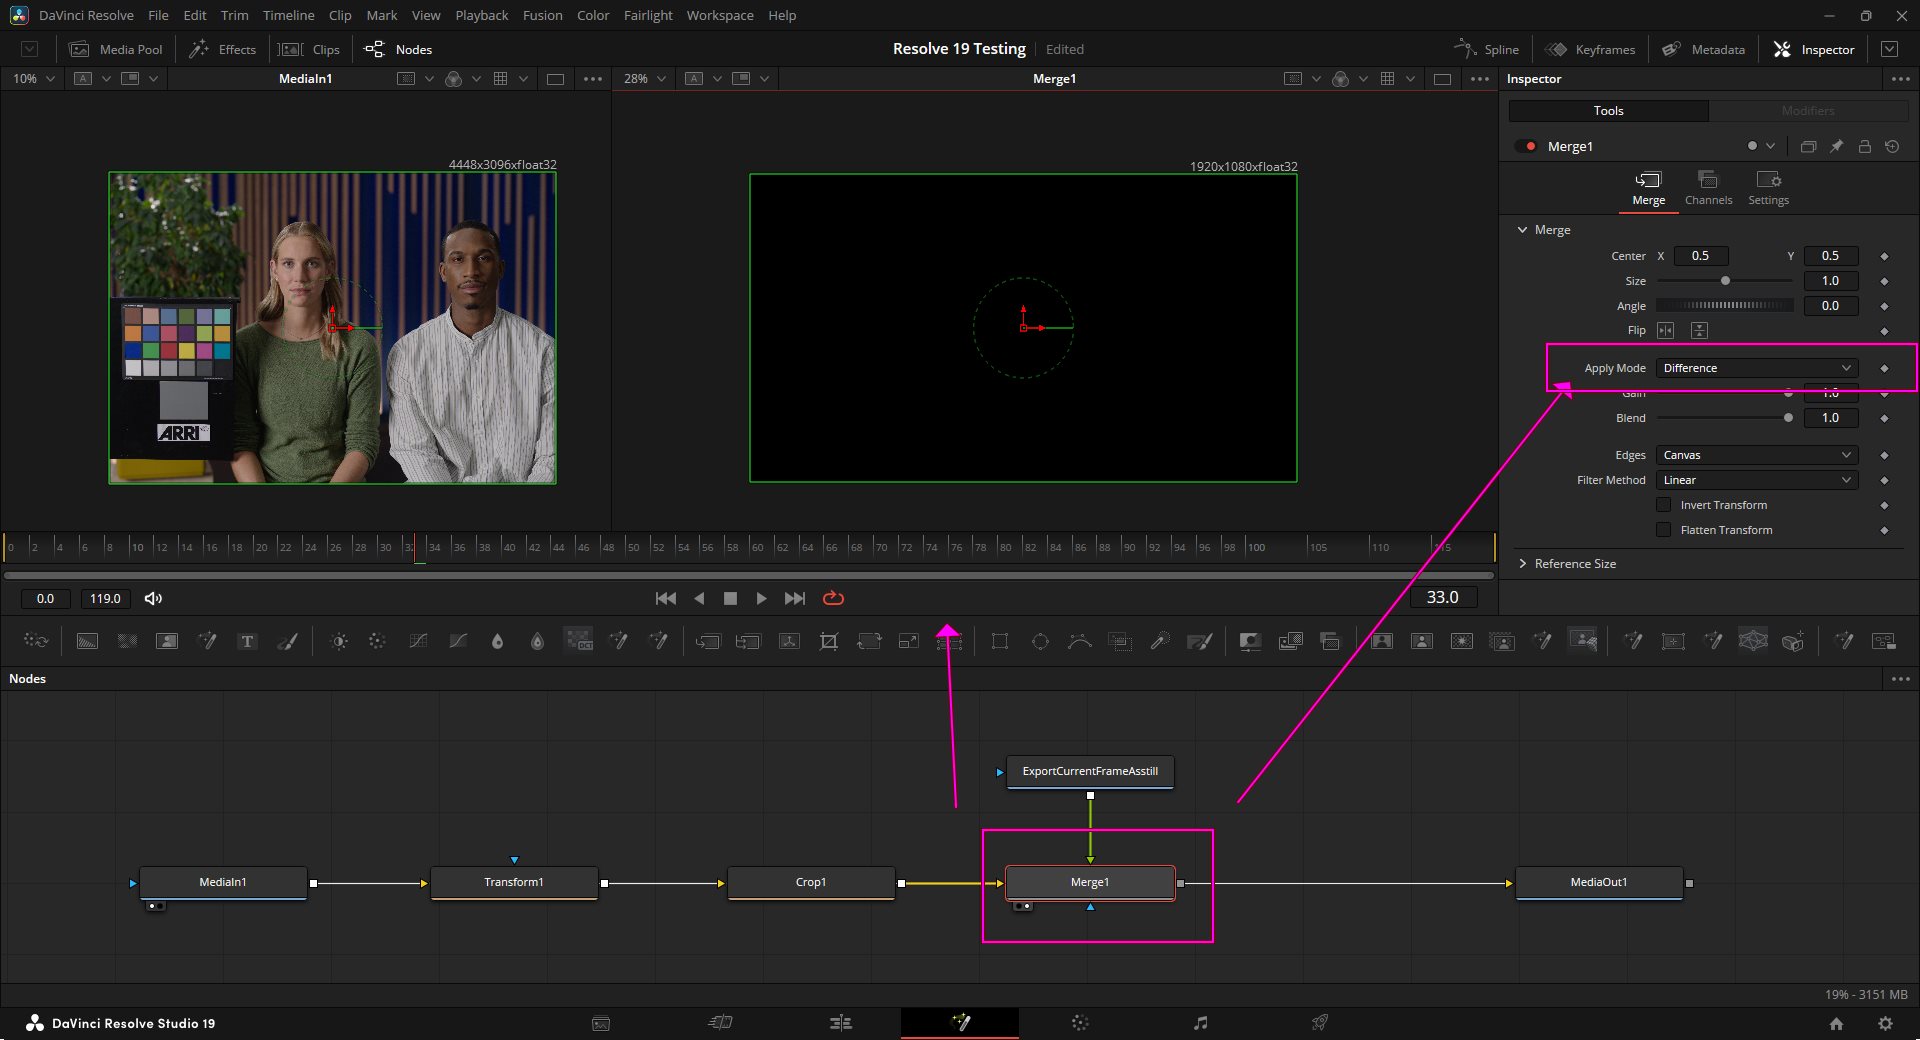Click the Angle thumbwheel control

pyautogui.click(x=1725, y=306)
